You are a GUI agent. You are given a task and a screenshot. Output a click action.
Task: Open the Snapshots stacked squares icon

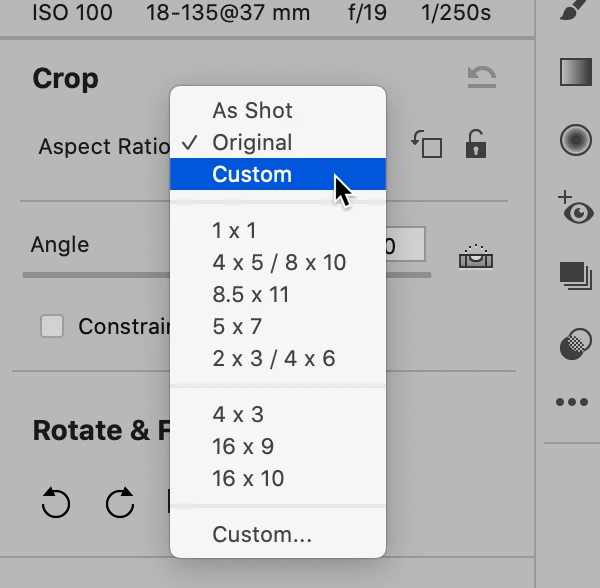point(573,274)
